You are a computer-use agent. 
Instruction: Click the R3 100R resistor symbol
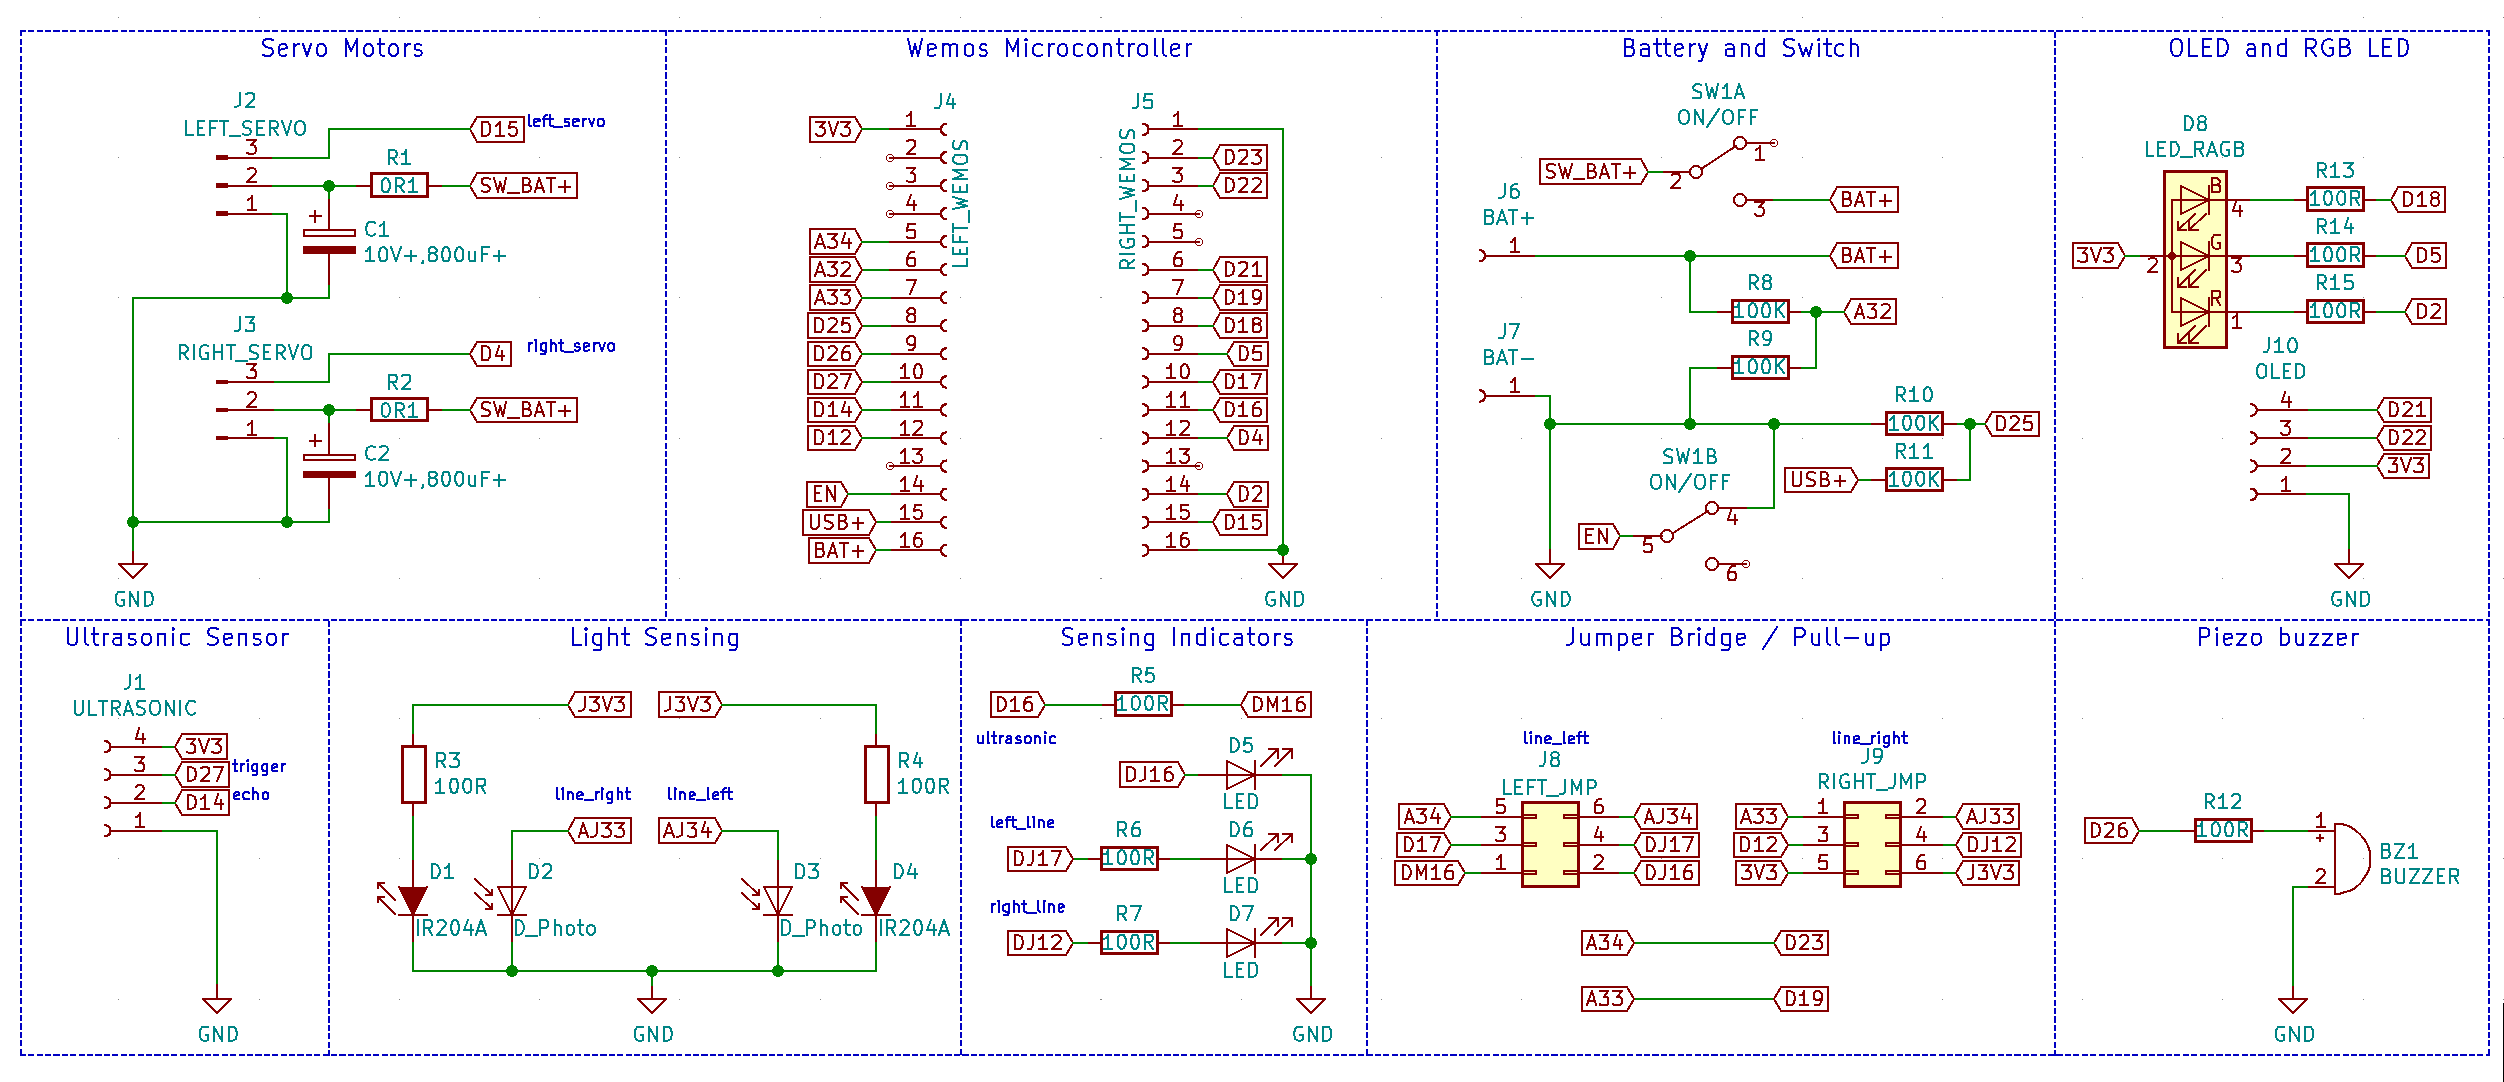coord(413,773)
